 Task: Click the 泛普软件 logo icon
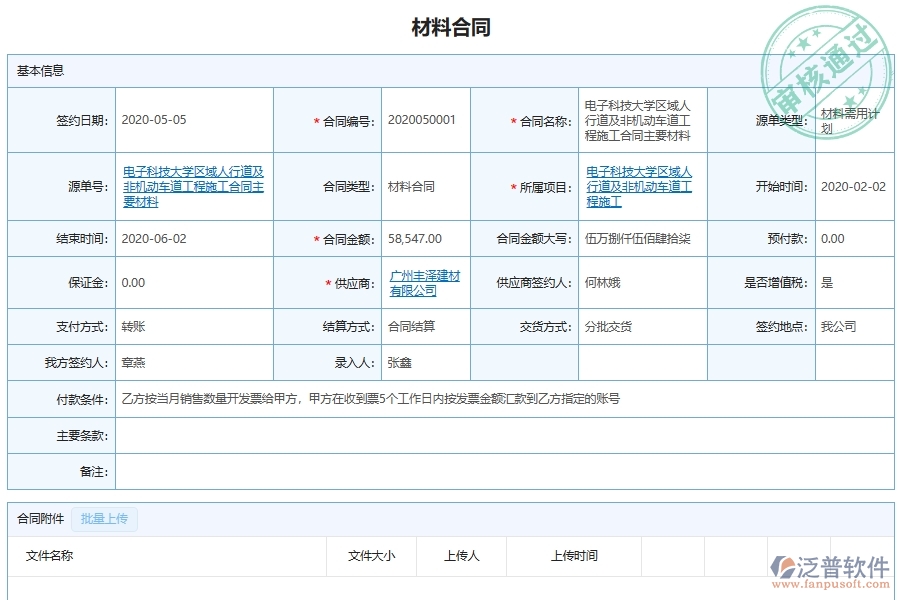point(786,566)
